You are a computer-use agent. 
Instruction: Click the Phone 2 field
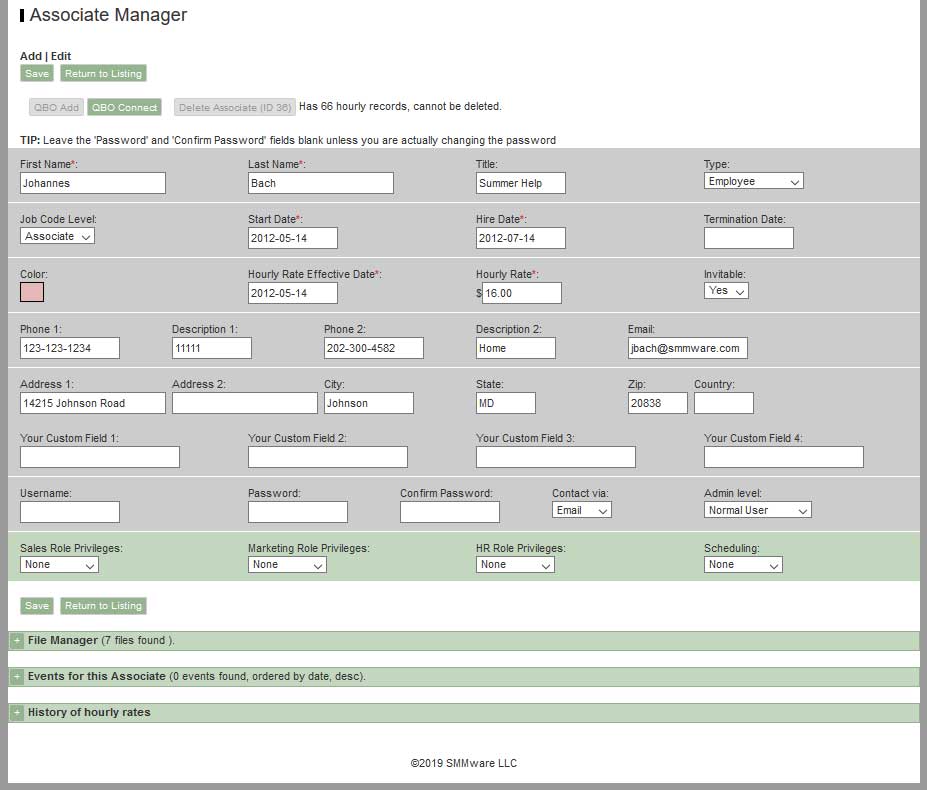click(x=374, y=348)
